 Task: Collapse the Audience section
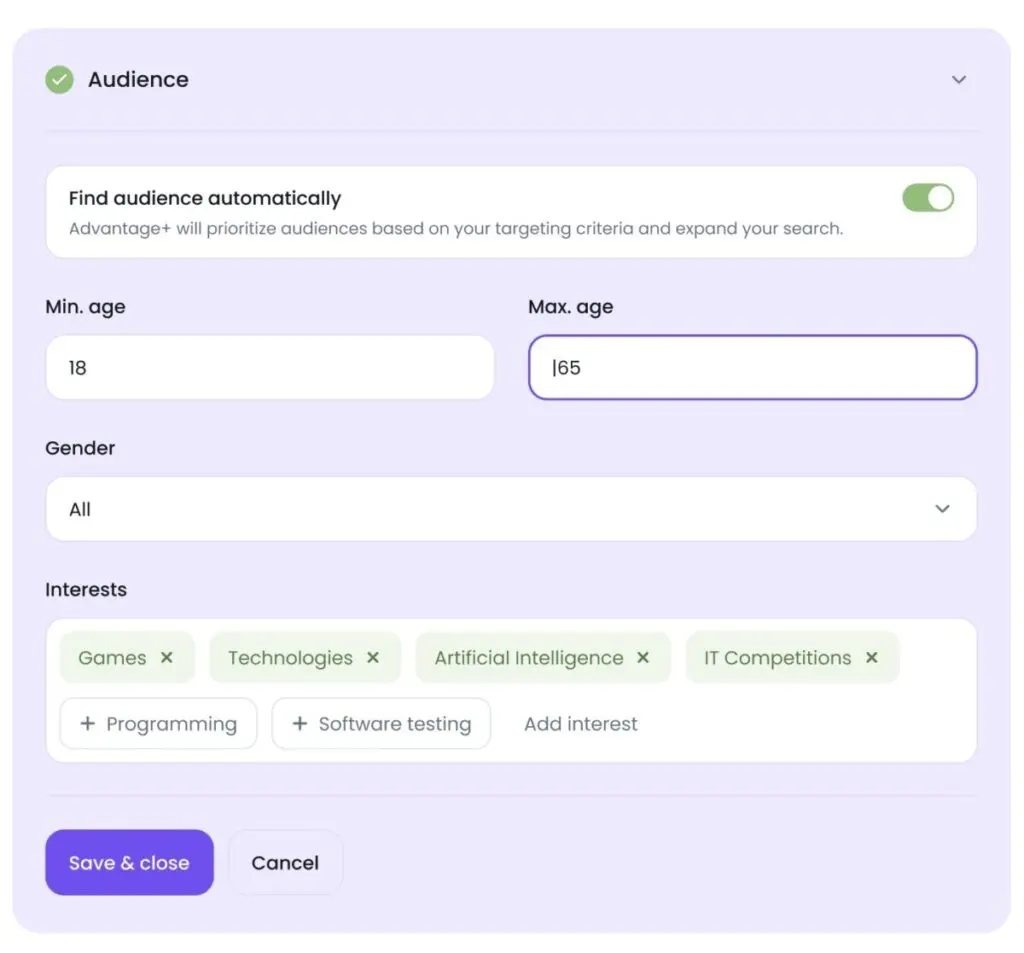958,79
